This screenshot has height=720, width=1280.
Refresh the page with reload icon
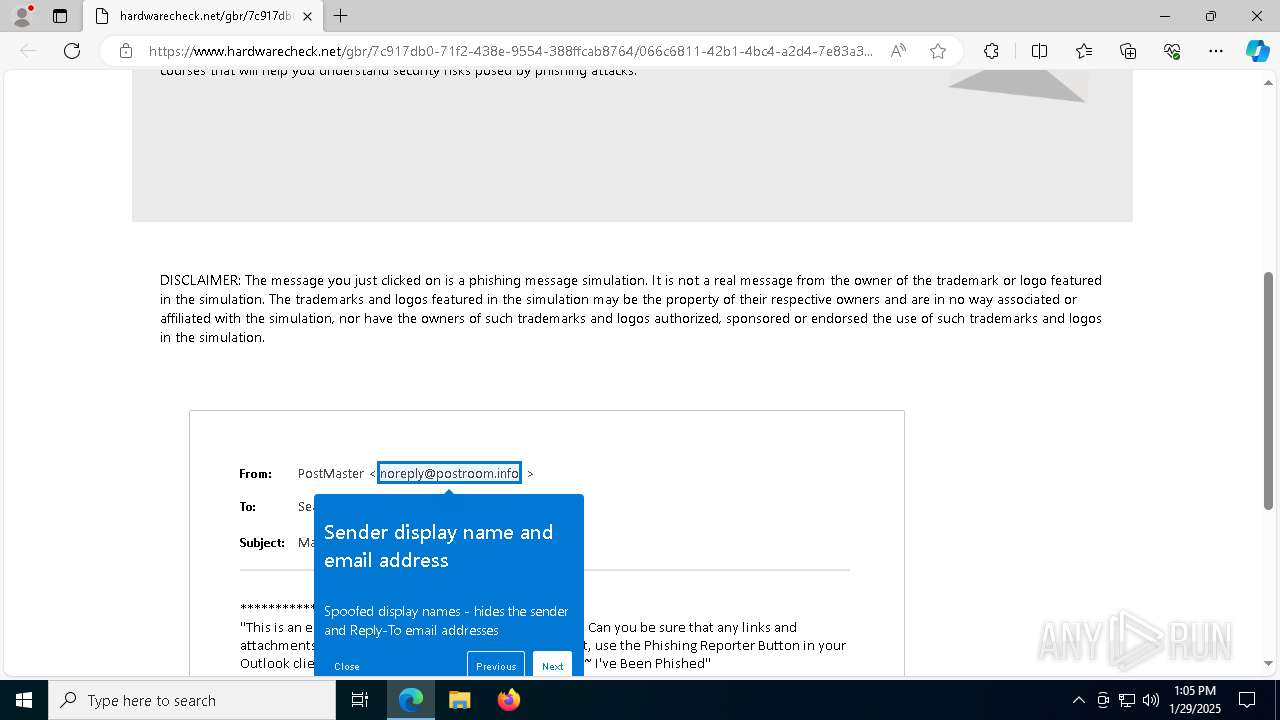72,51
